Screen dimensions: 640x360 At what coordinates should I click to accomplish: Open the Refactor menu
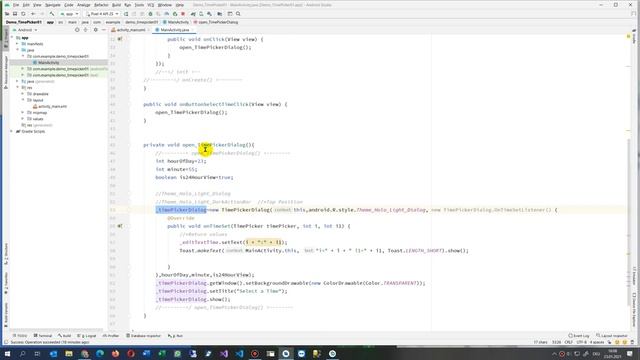pyautogui.click(x=101, y=5)
